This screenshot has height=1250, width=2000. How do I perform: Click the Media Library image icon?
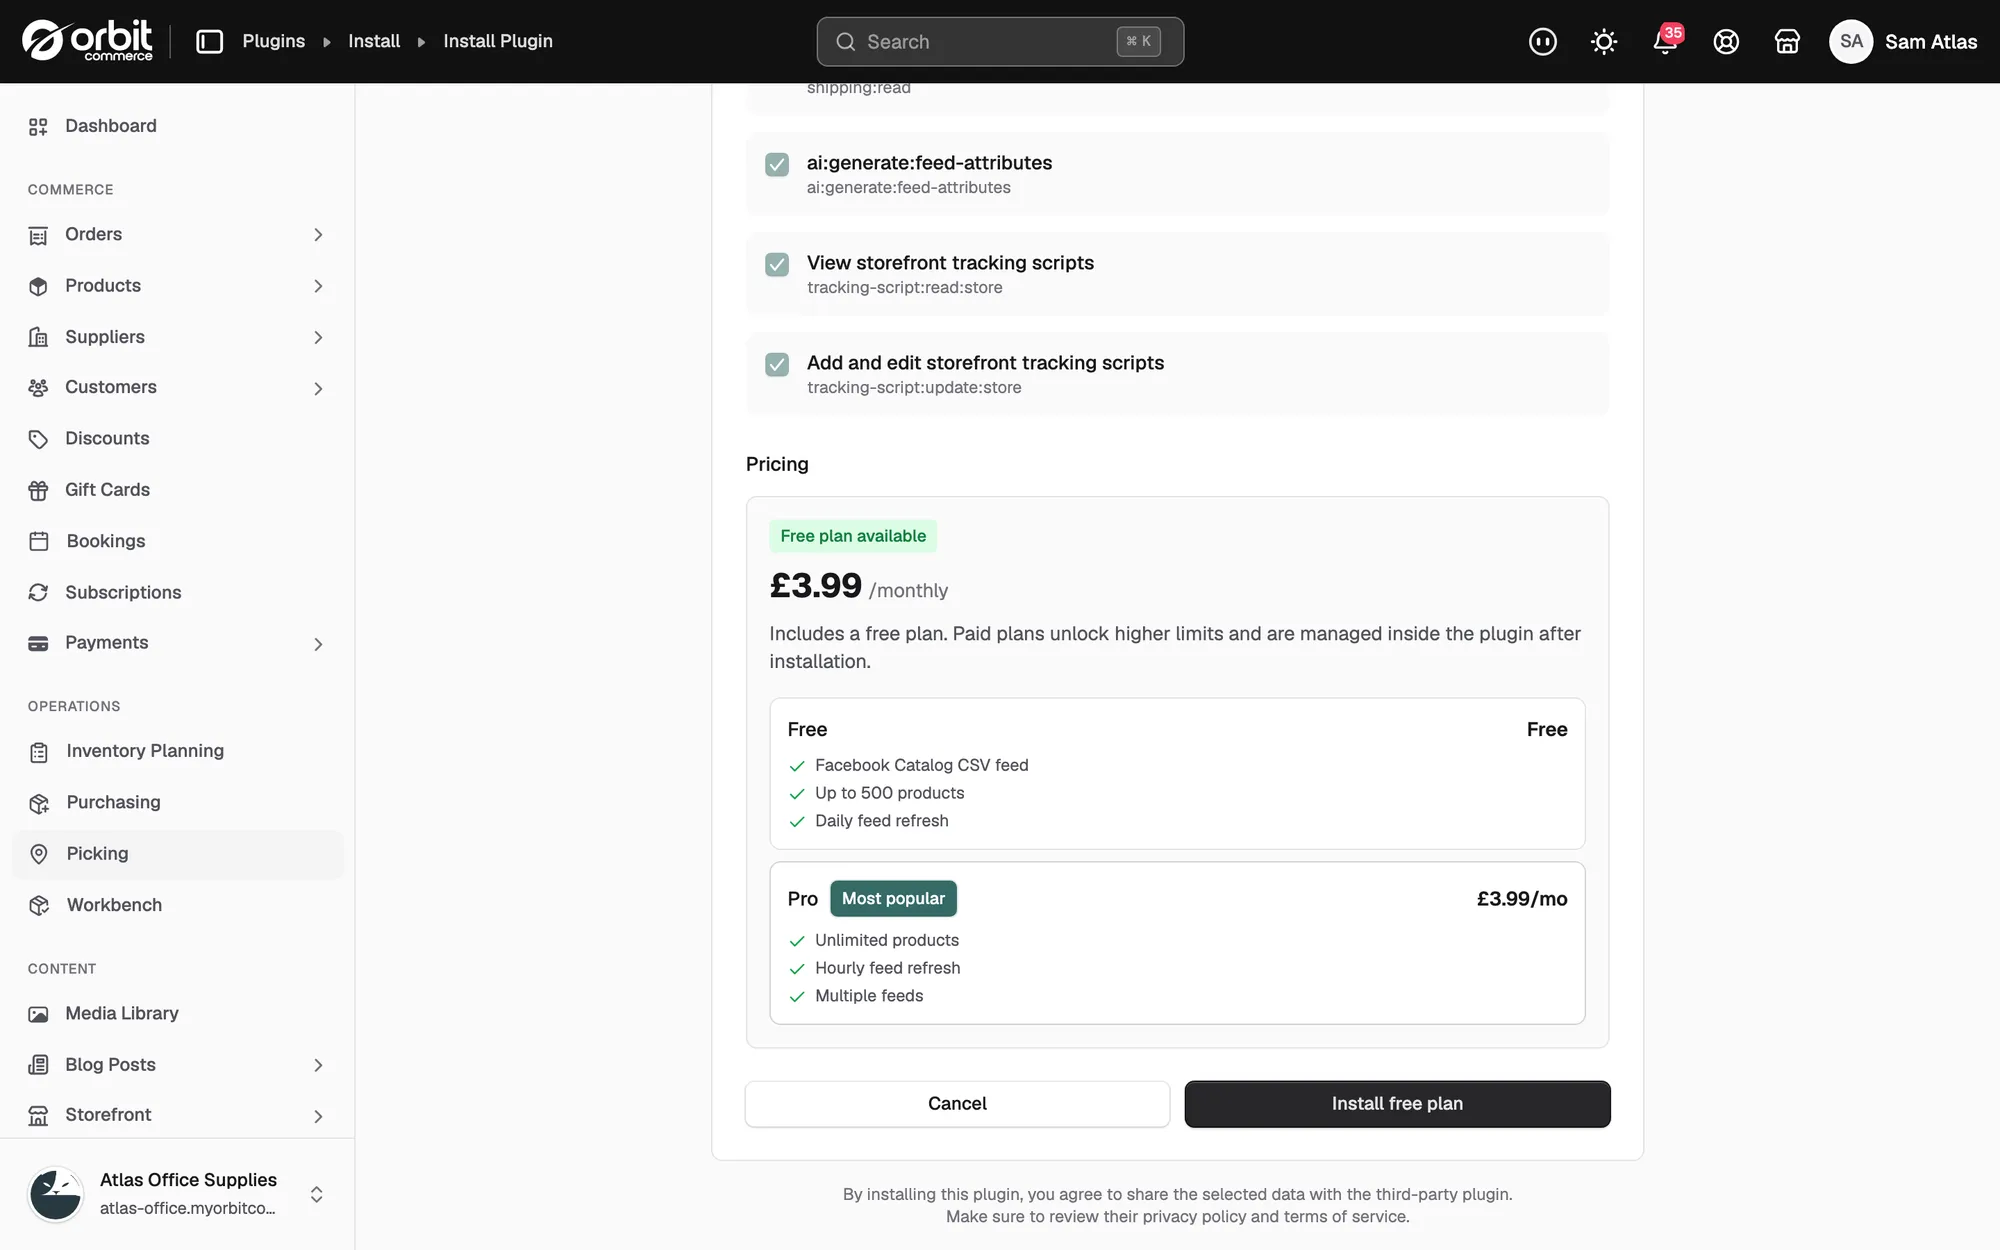click(x=38, y=1014)
